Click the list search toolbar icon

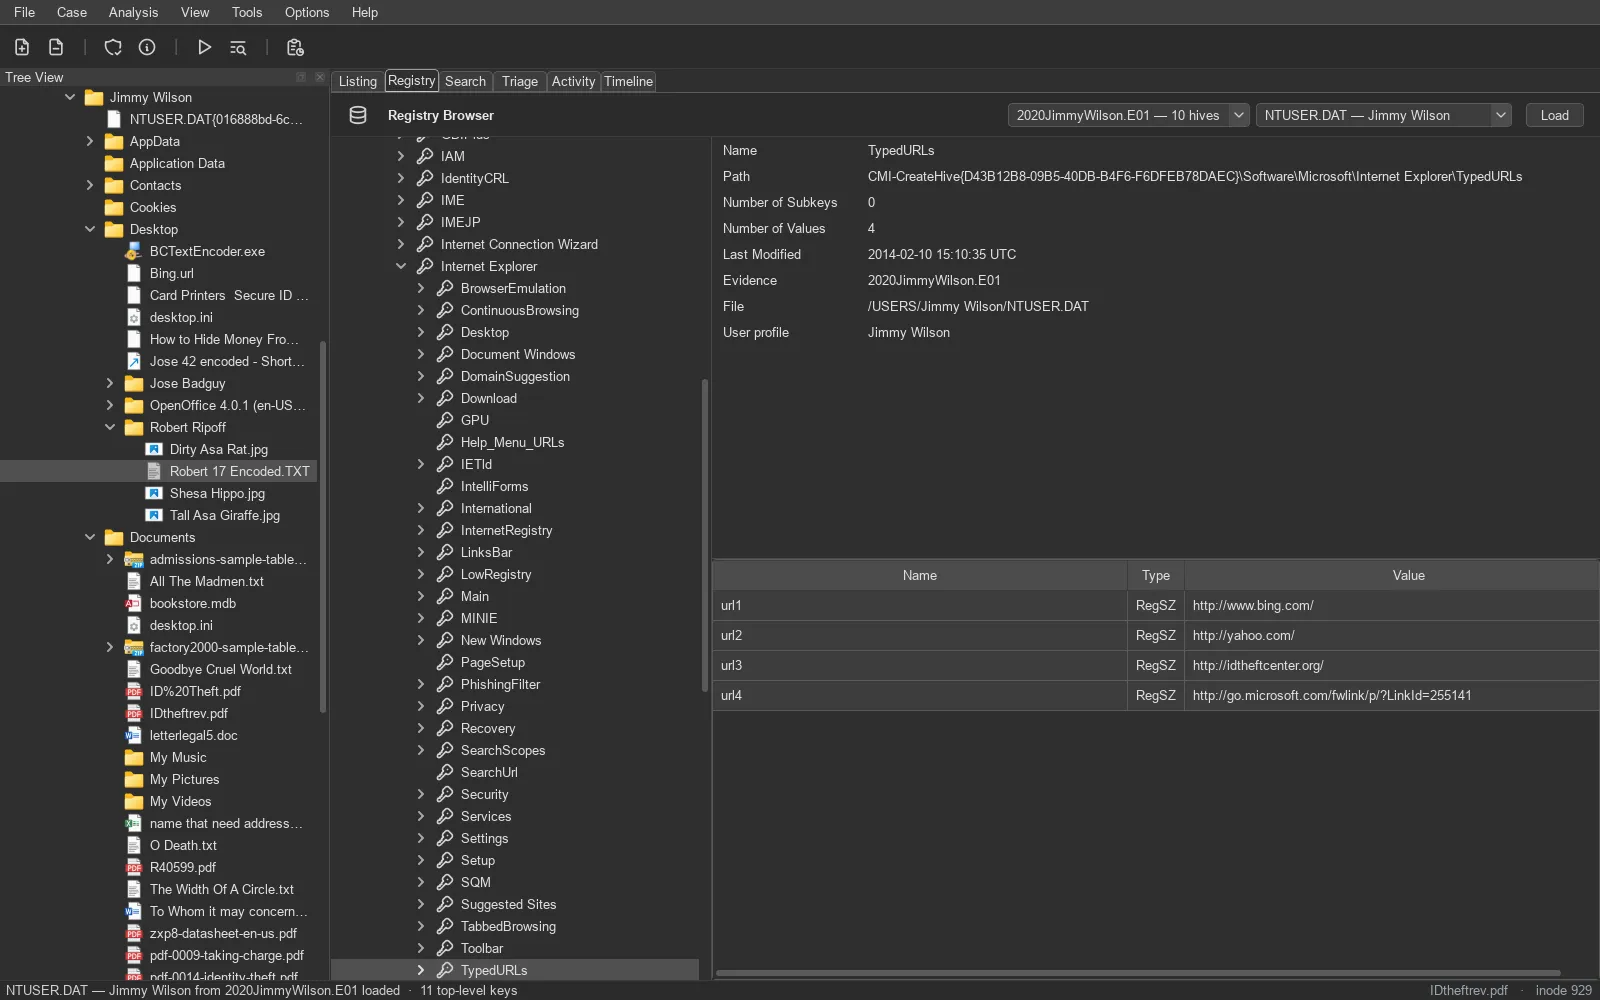238,47
